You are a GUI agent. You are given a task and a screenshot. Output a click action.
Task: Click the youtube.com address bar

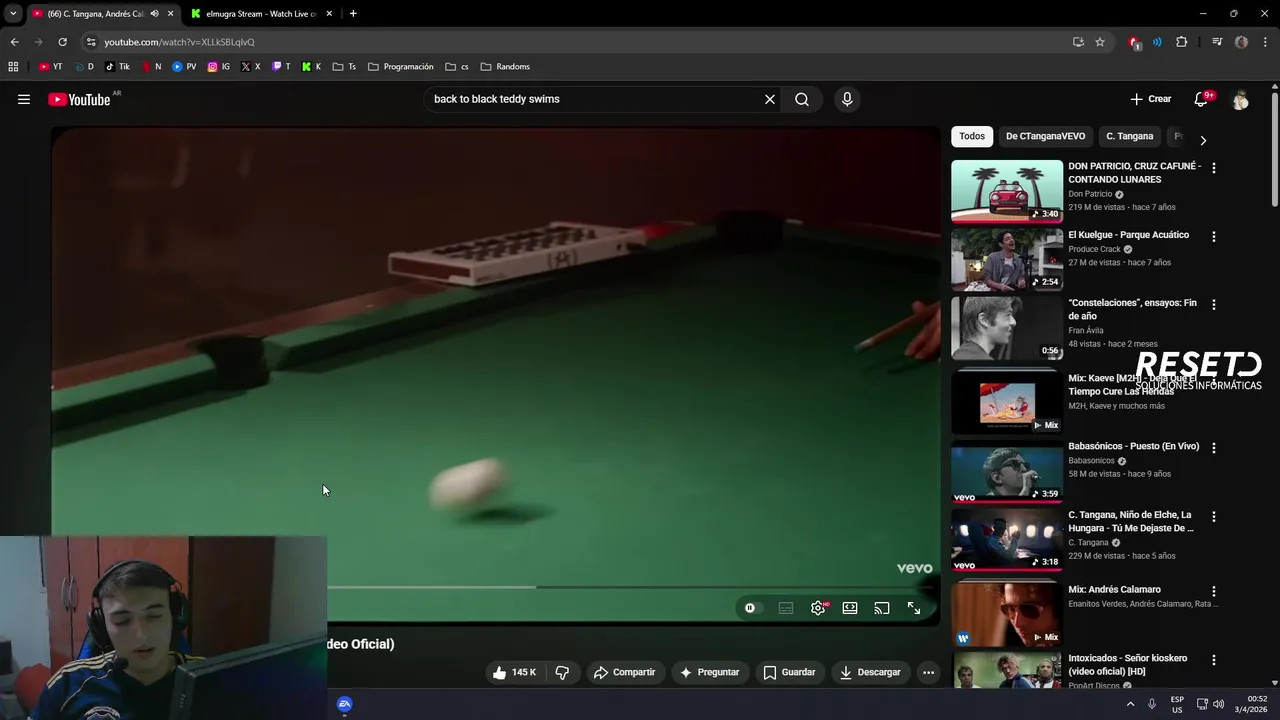[x=570, y=42]
